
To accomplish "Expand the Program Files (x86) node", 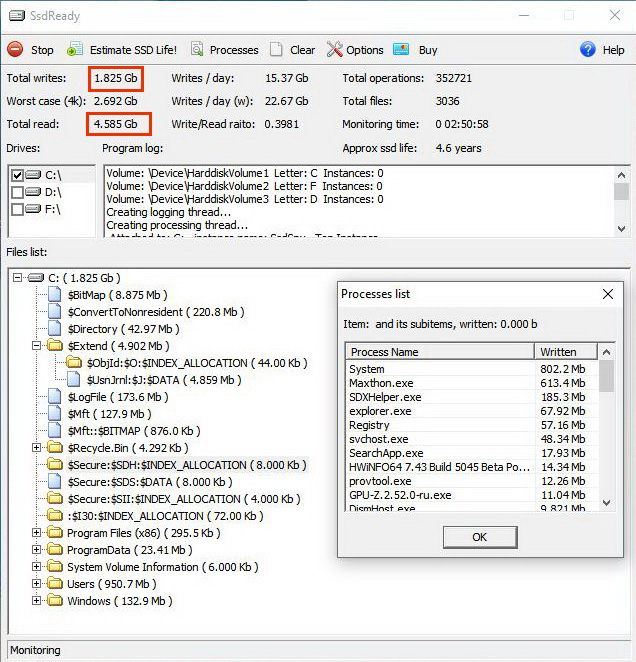I will (37, 533).
